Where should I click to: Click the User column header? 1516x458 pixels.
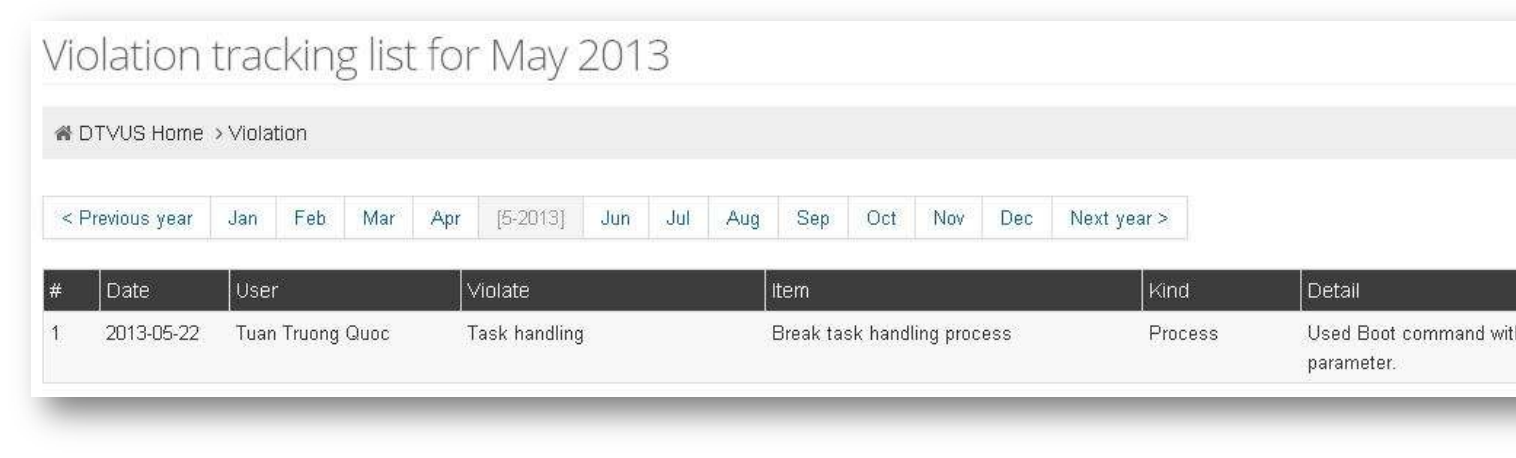point(256,291)
